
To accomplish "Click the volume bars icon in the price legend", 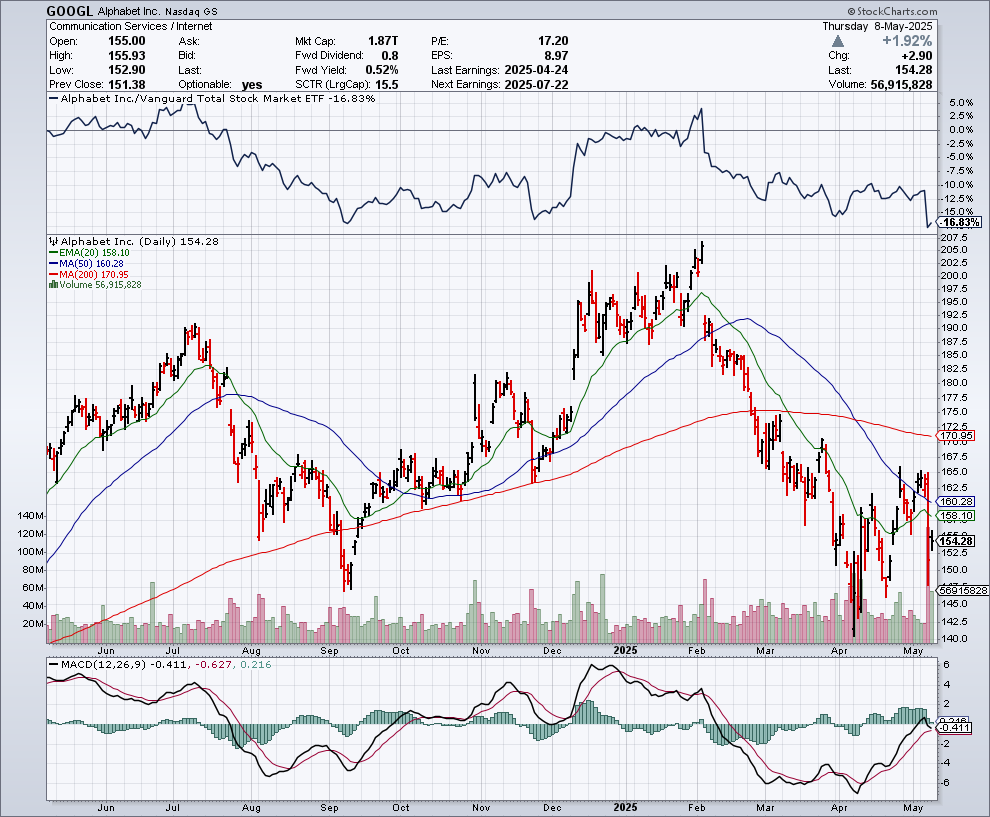I will tap(54, 285).
